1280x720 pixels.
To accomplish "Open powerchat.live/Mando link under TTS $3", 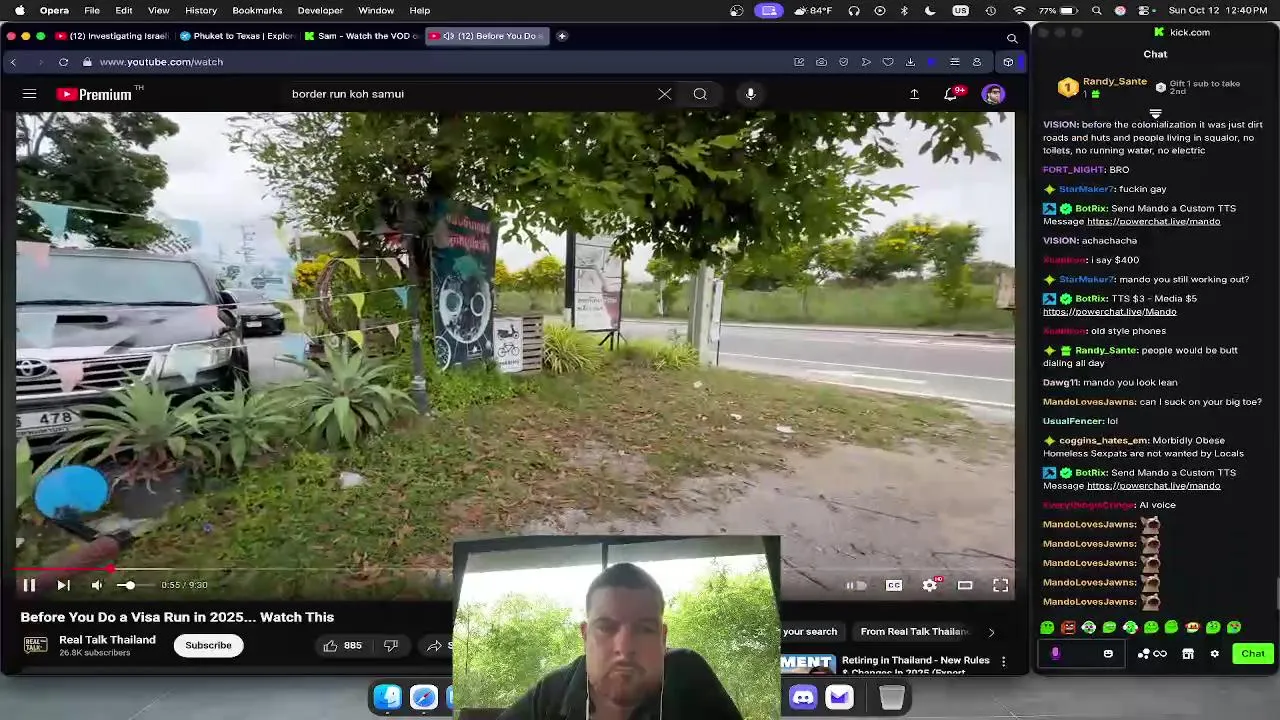I will pyautogui.click(x=1109, y=312).
